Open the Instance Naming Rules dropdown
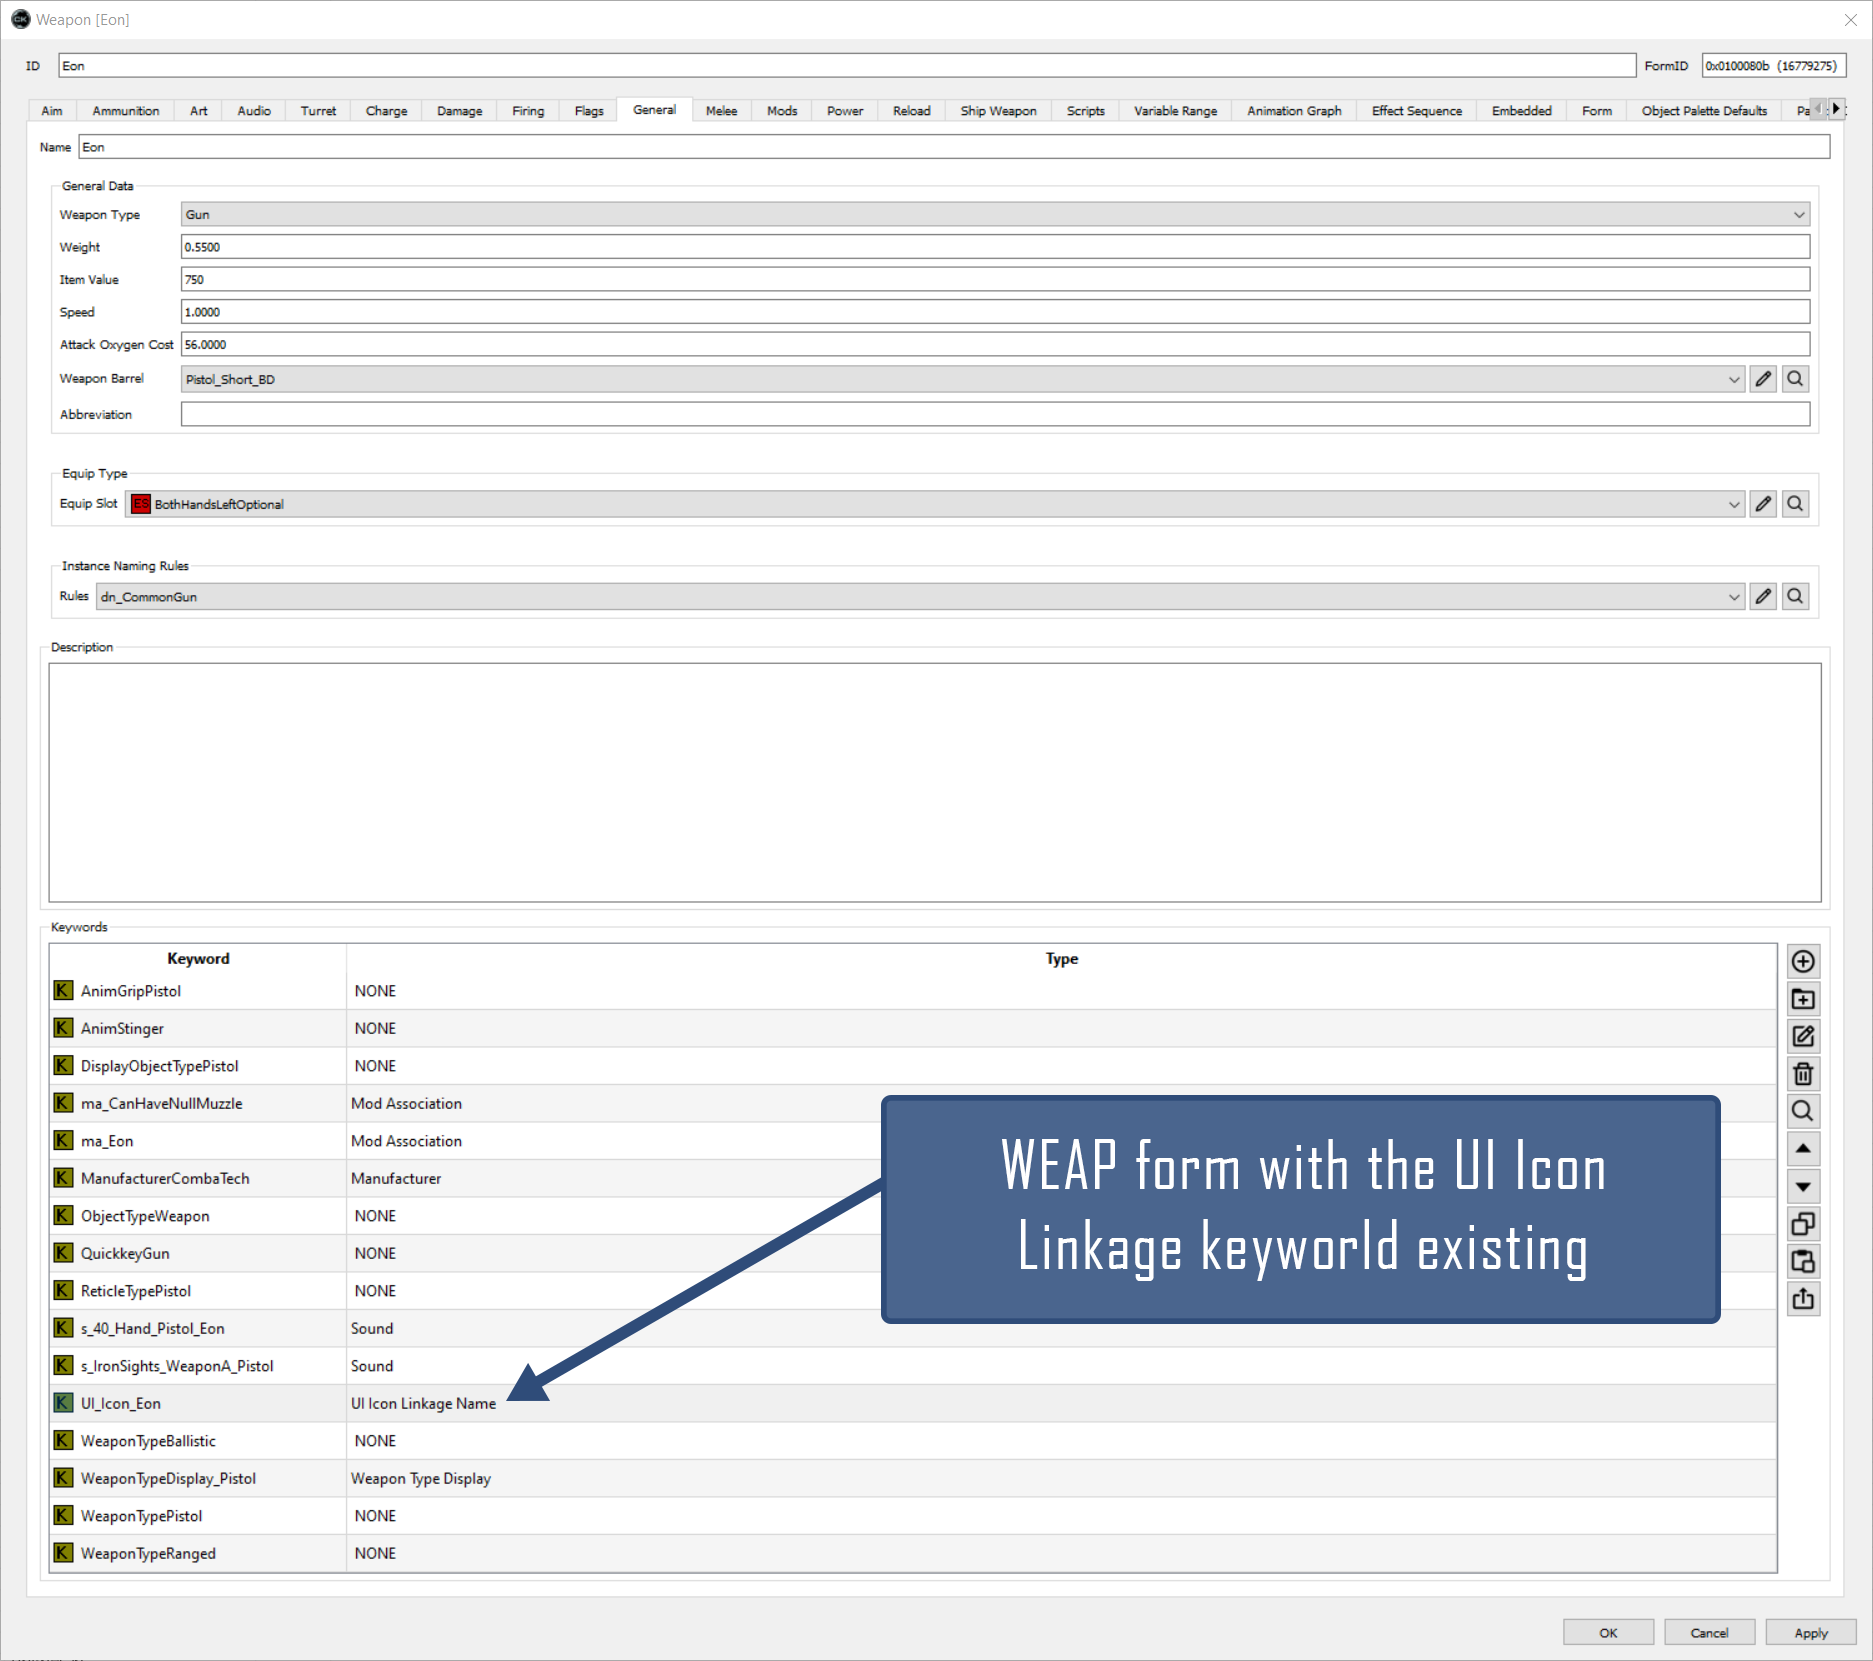 coord(1734,596)
